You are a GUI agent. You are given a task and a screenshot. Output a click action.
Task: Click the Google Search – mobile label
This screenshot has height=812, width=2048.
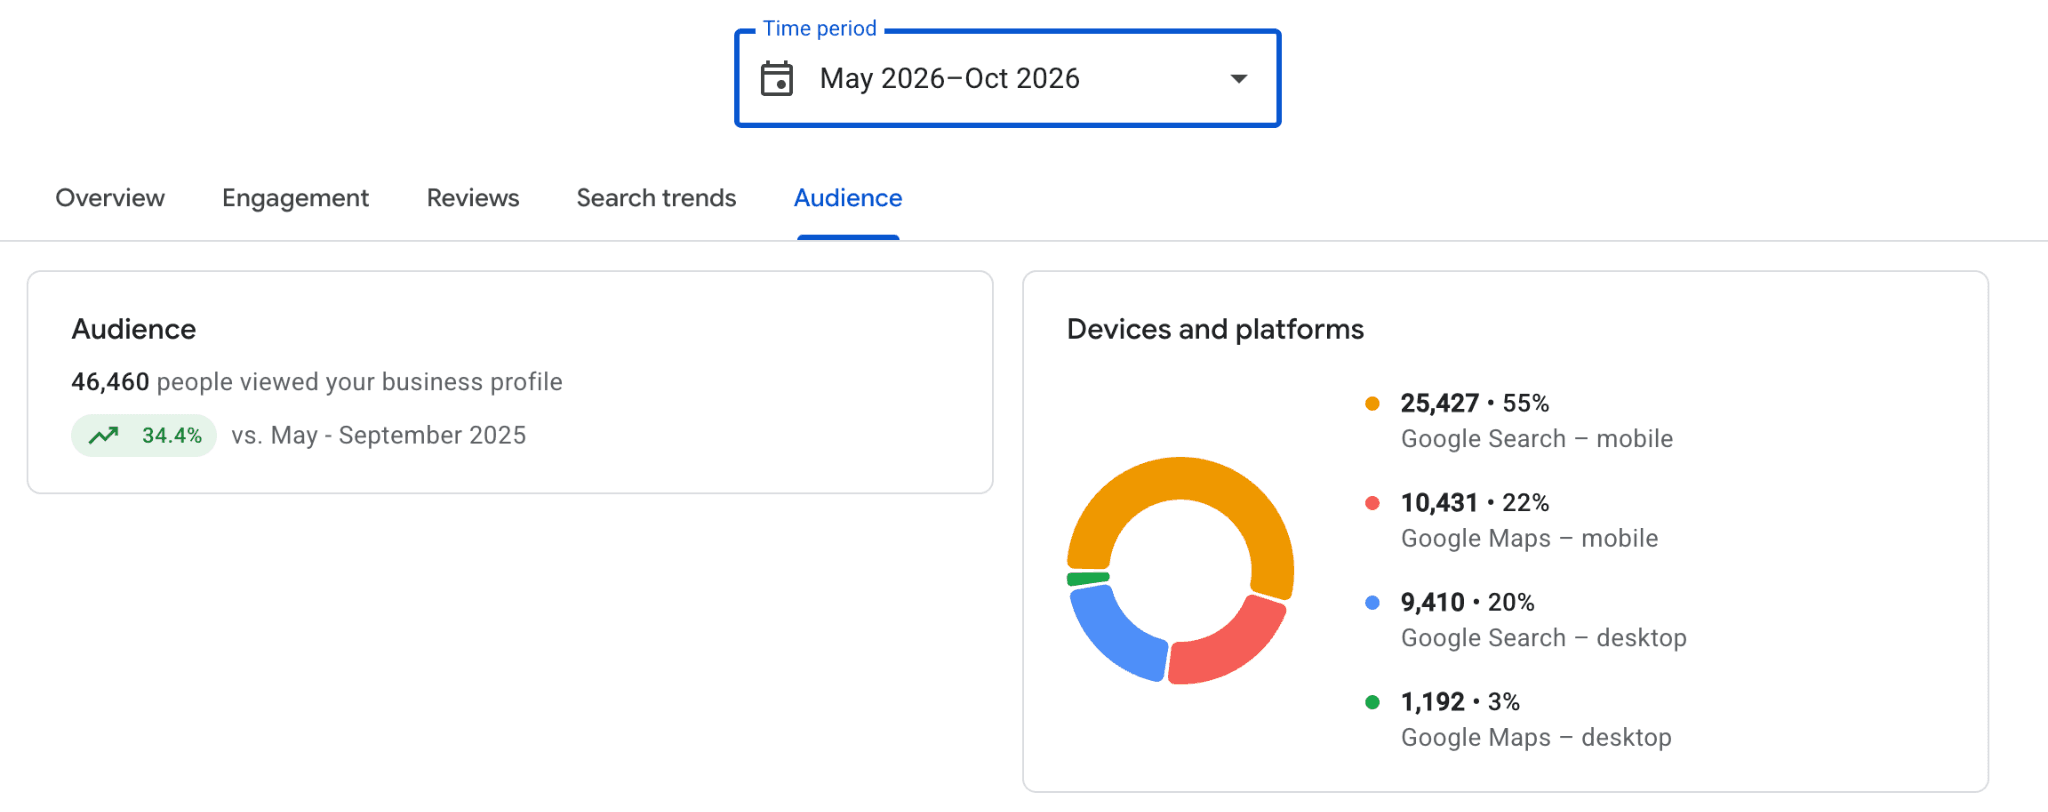(1537, 439)
